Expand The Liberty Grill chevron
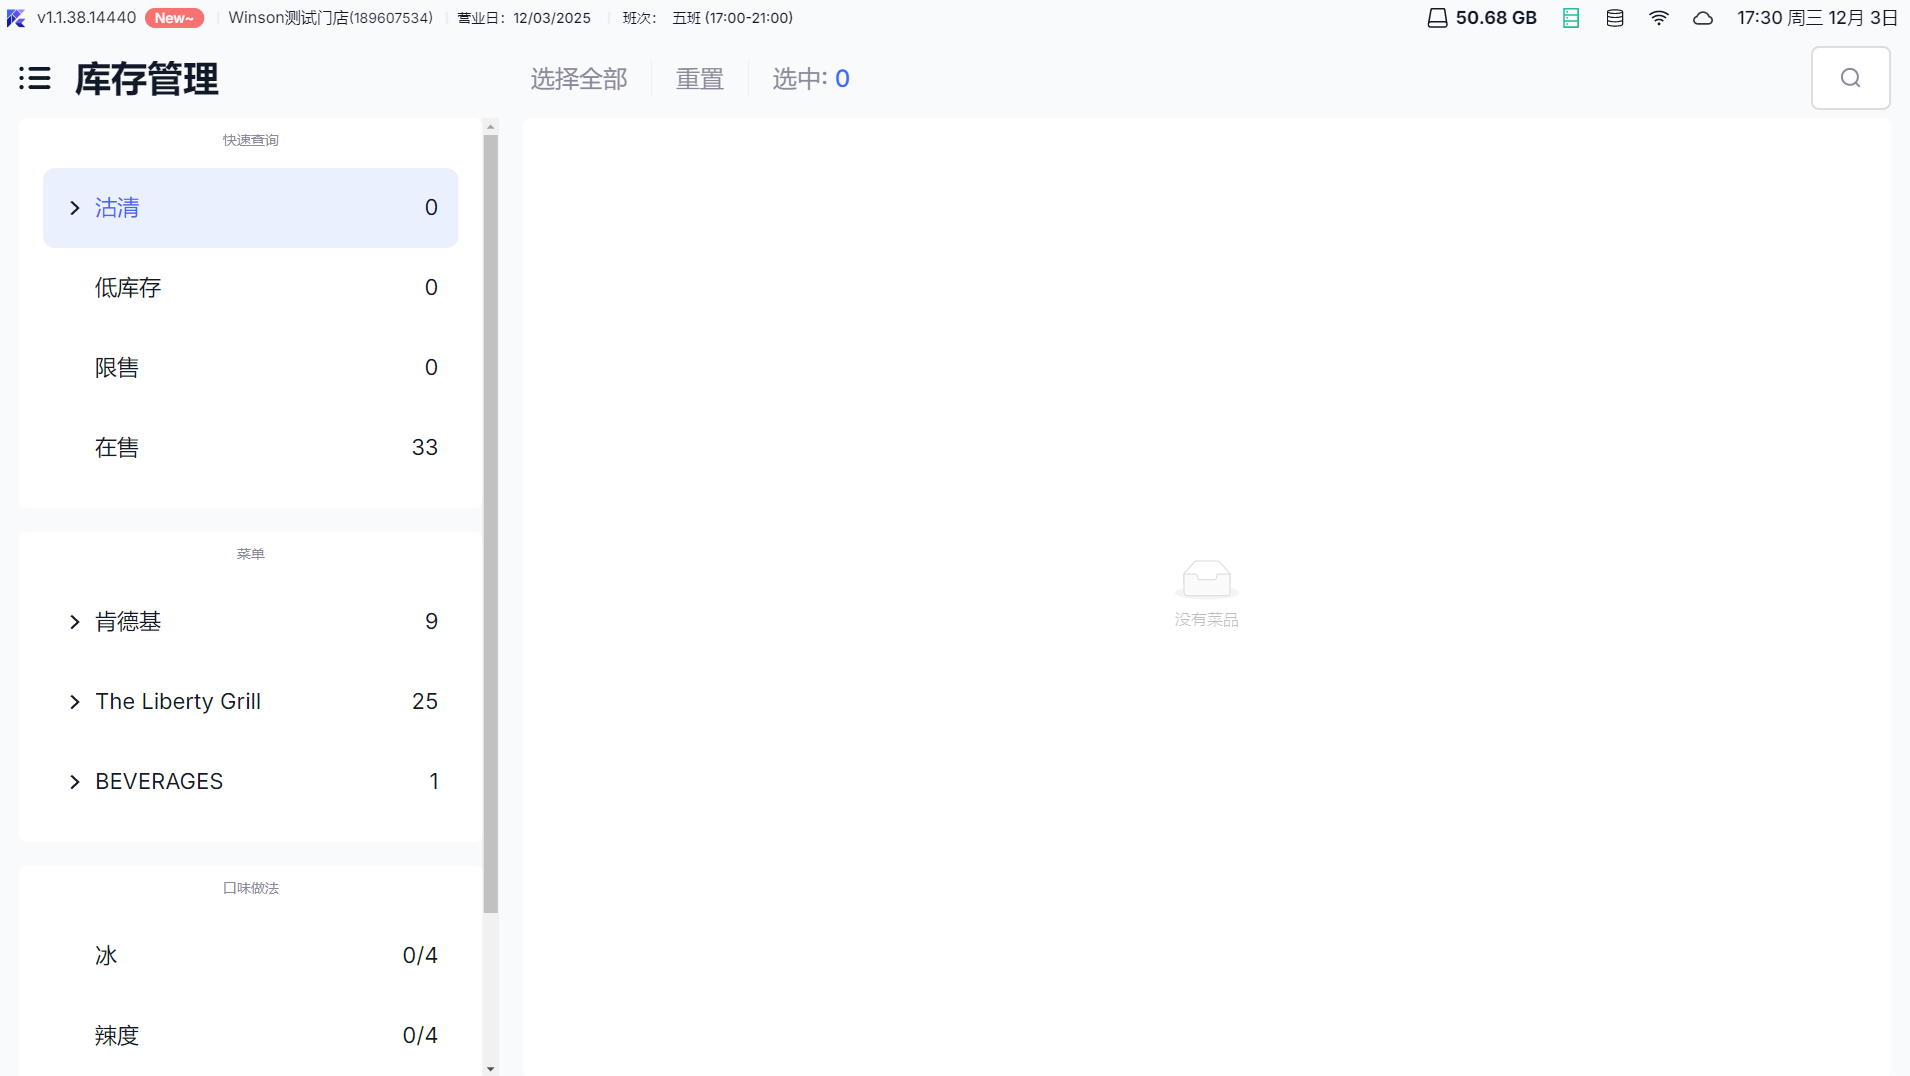1910x1076 pixels. [x=75, y=702]
